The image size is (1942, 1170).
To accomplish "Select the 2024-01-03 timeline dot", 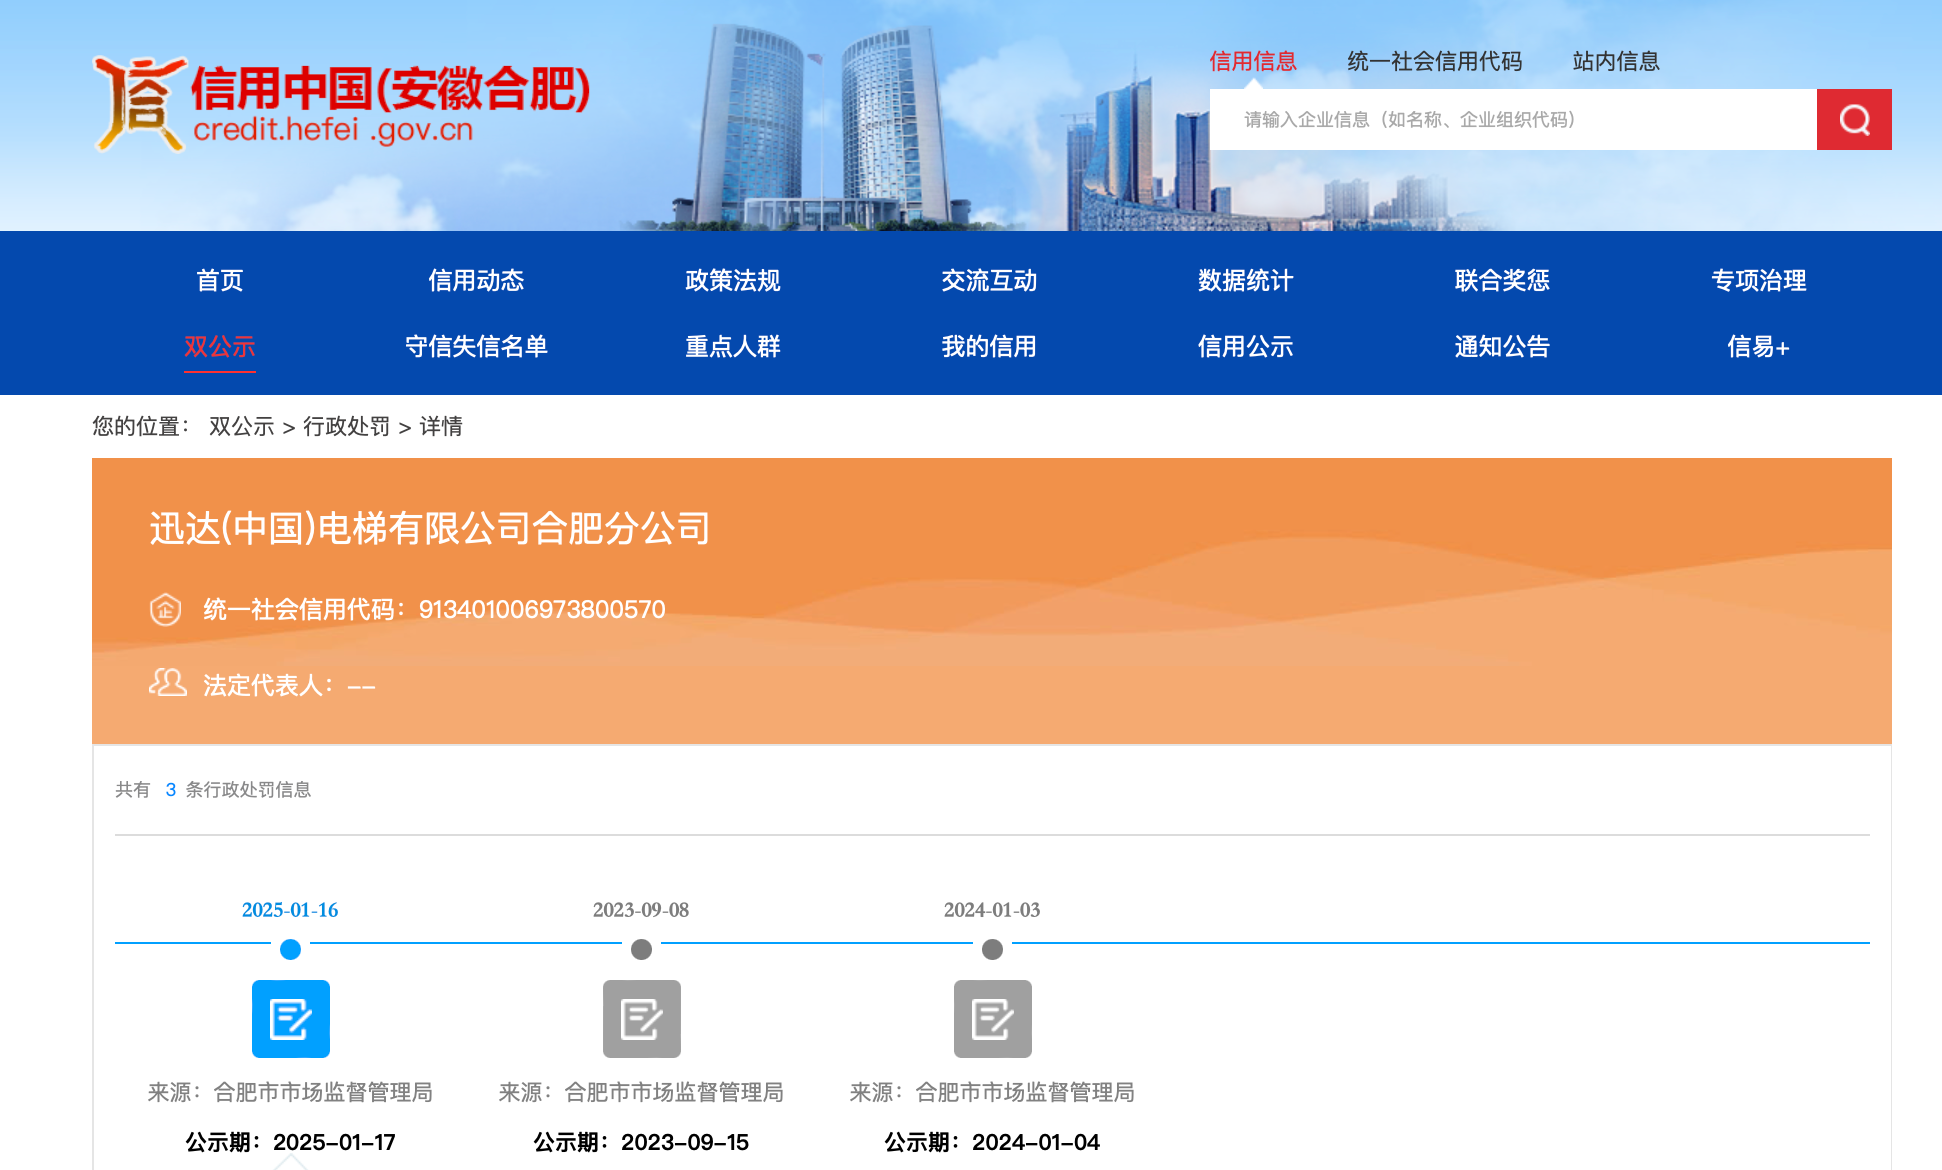I will (x=992, y=949).
